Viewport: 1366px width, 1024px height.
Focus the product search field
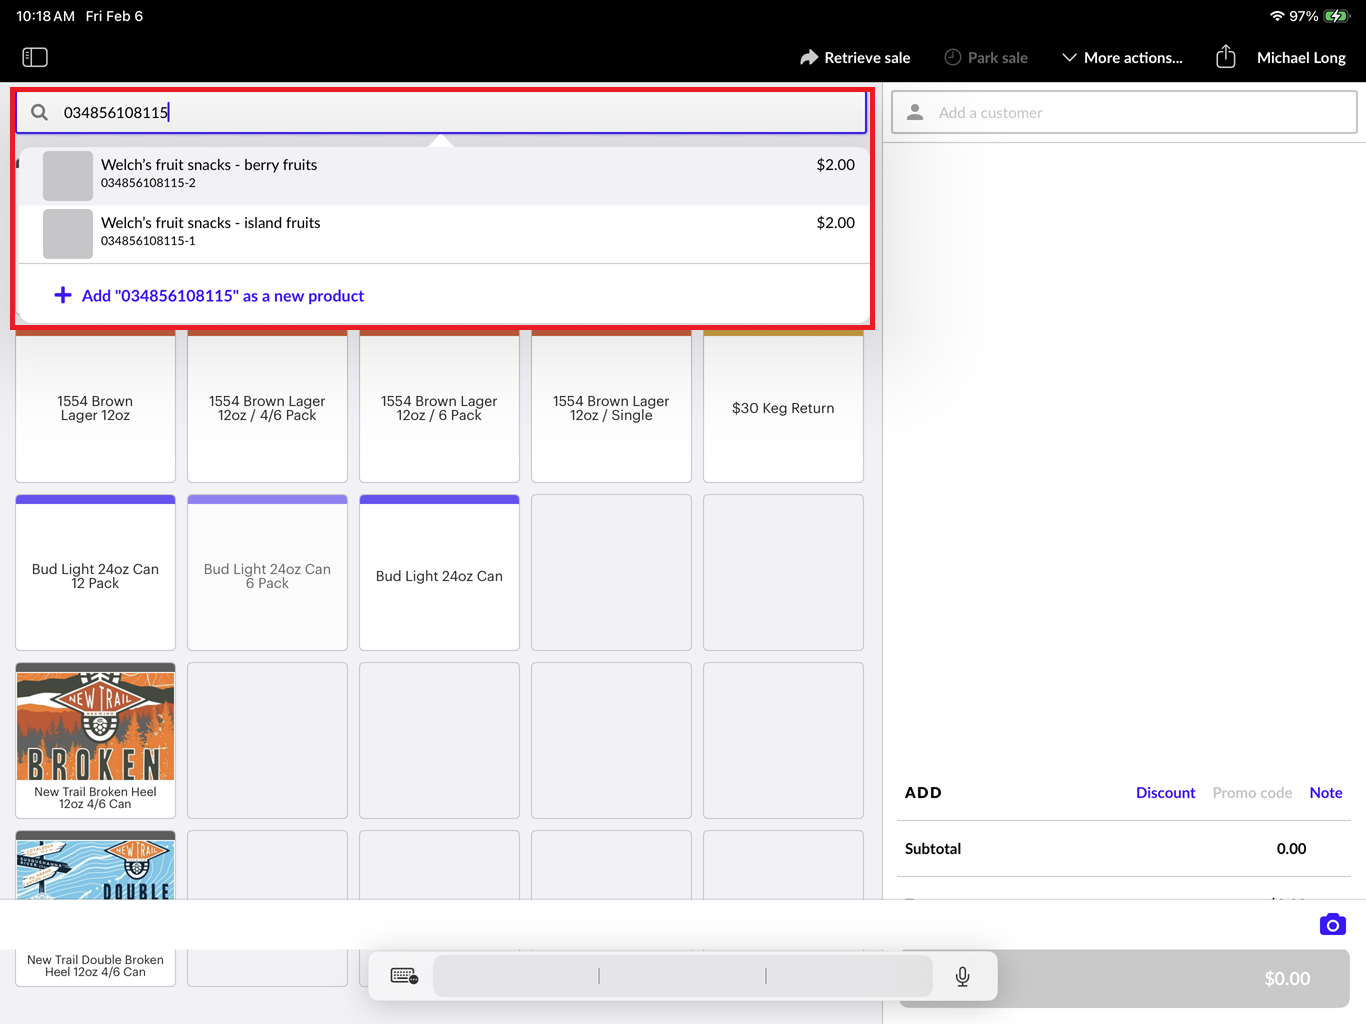tap(441, 112)
